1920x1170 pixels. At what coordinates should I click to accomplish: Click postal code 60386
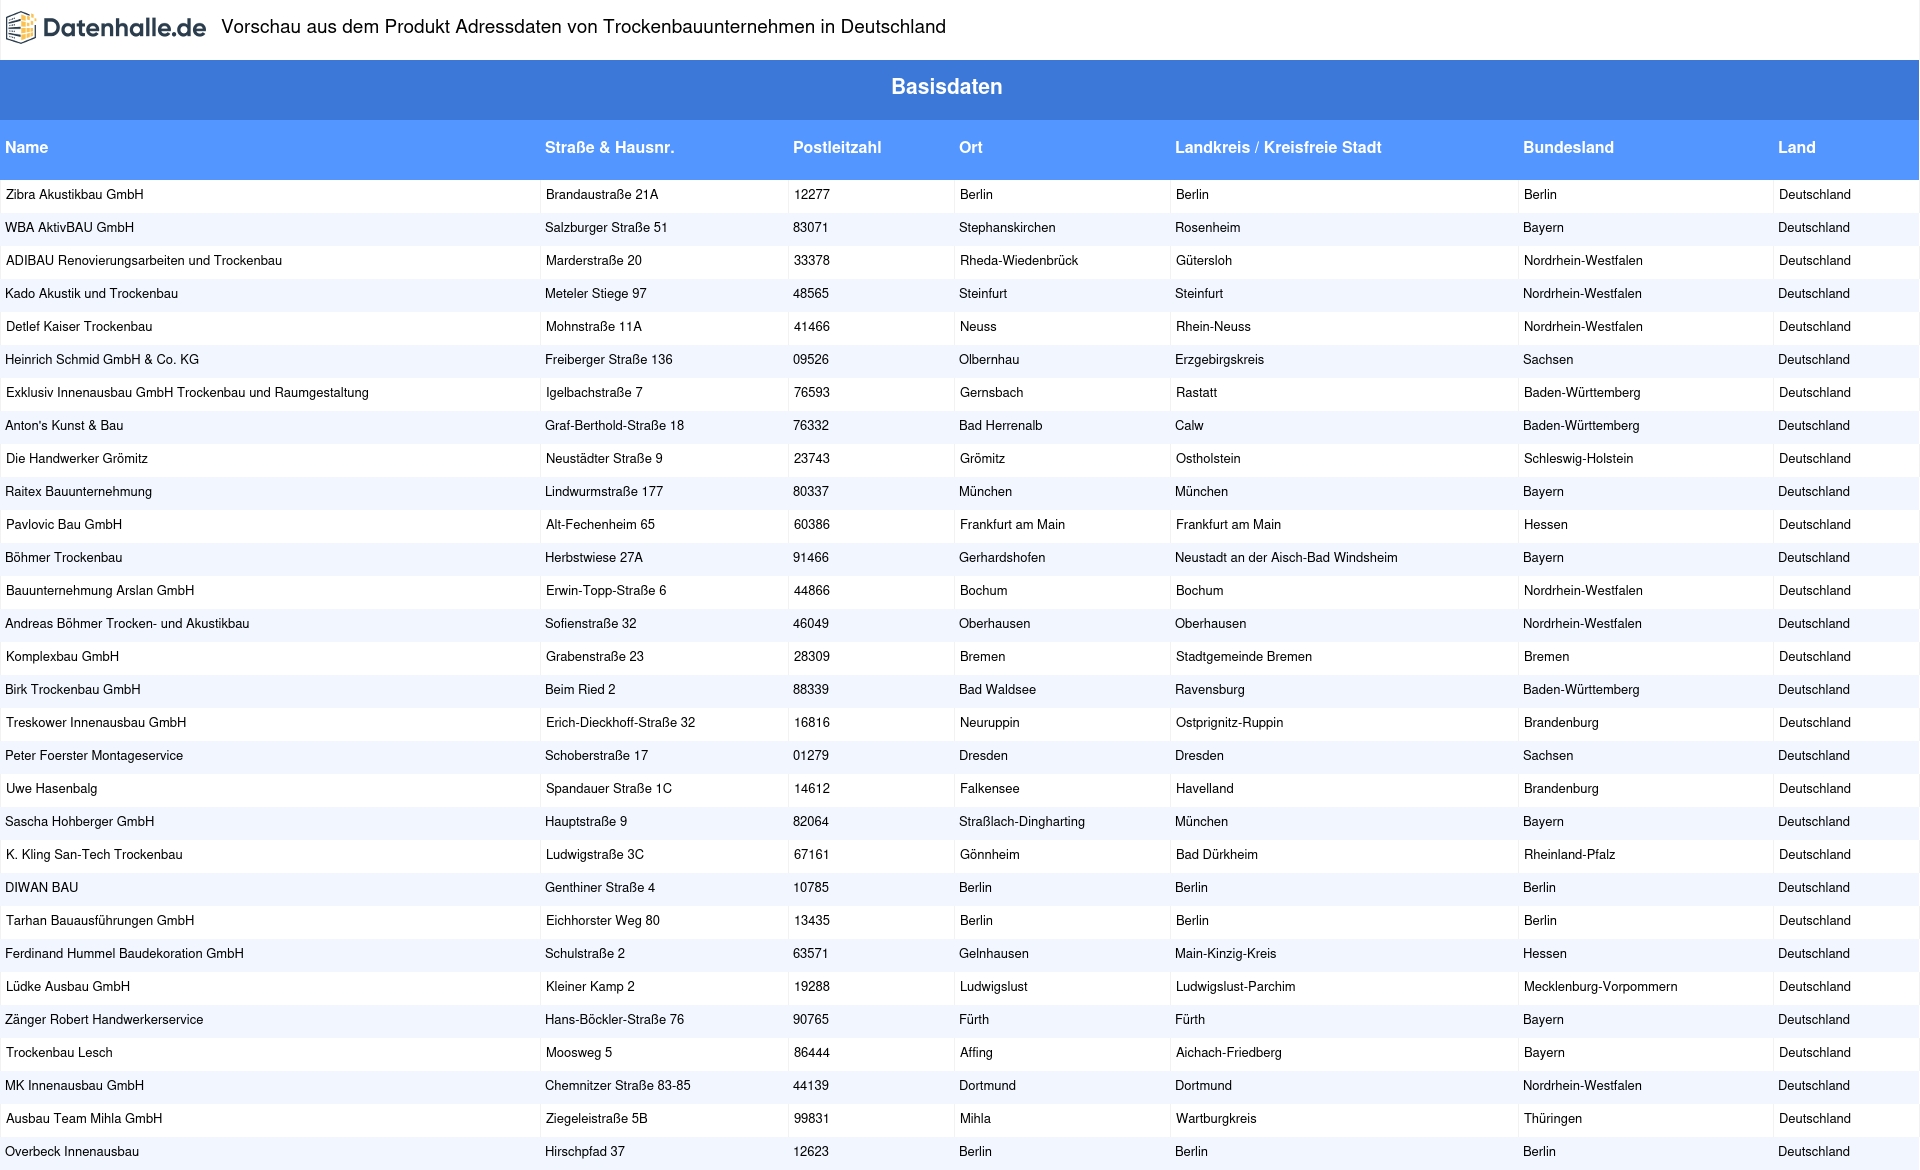pyautogui.click(x=811, y=525)
